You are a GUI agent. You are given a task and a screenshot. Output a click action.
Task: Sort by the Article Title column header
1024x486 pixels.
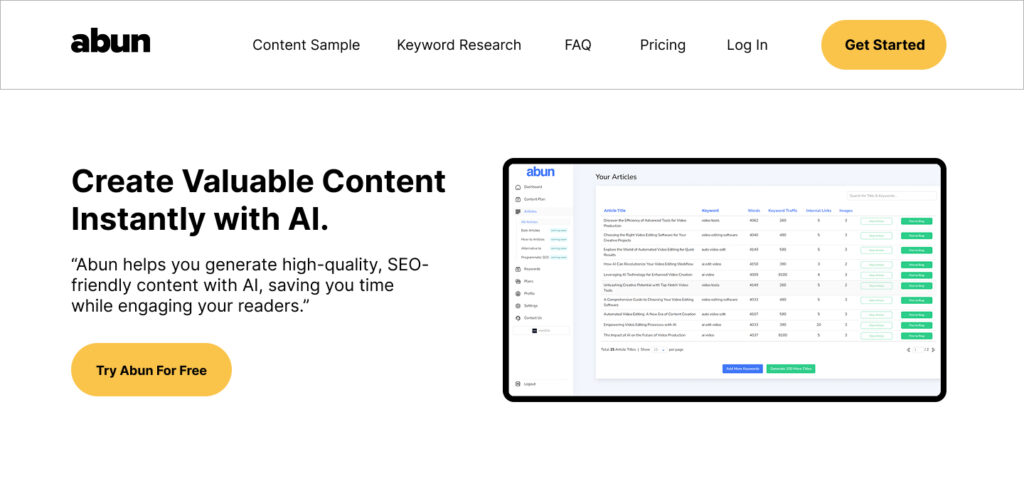(615, 210)
